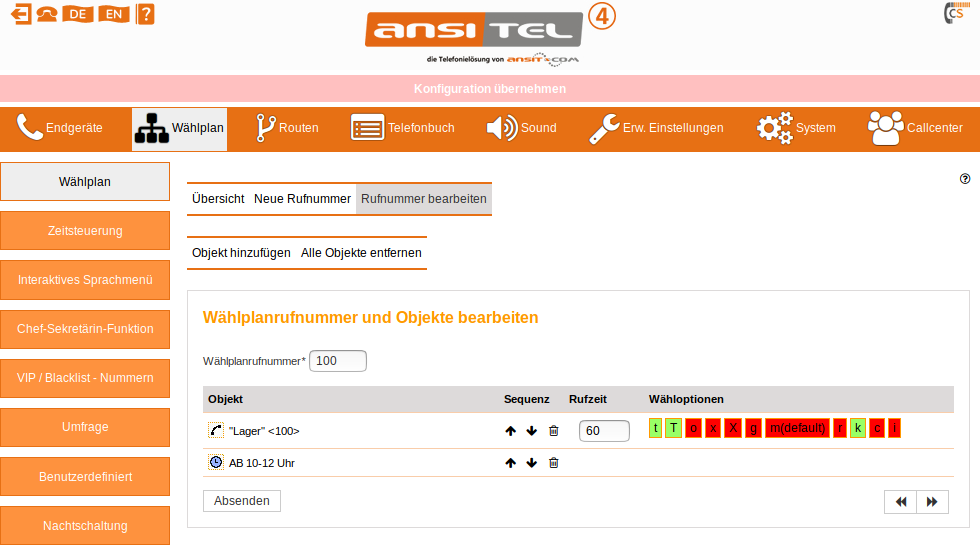Image resolution: width=980 pixels, height=555 pixels.
Task: Go to Telefonbuch in the navigation bar
Action: 402,129
